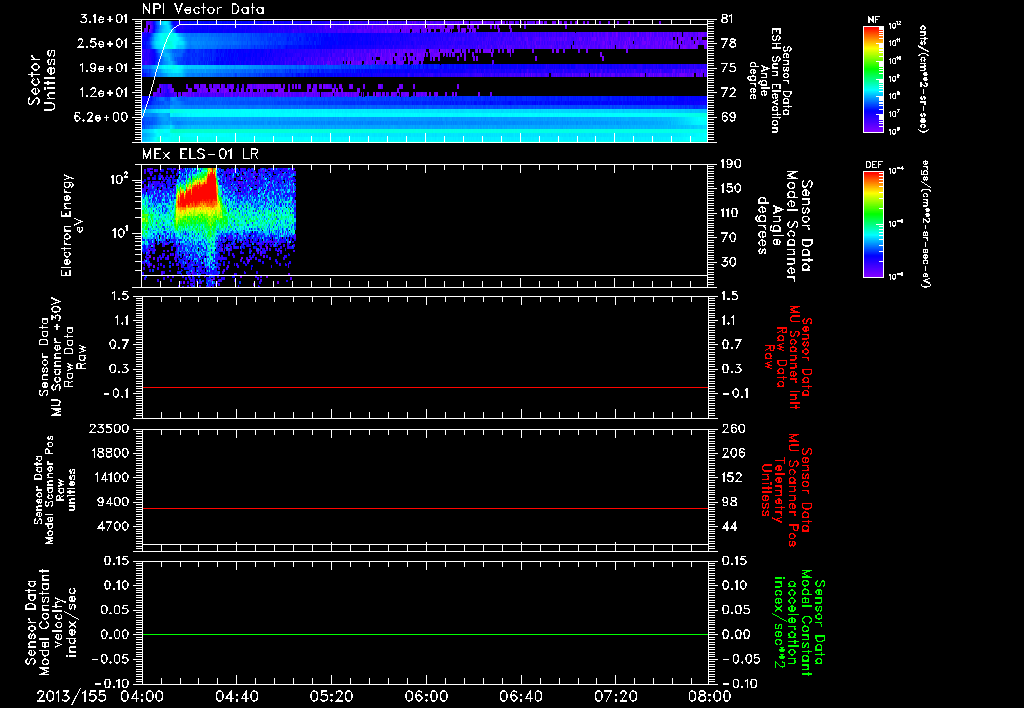Click the 06:00 time tick label
The image size is (1024, 708).
(426, 696)
